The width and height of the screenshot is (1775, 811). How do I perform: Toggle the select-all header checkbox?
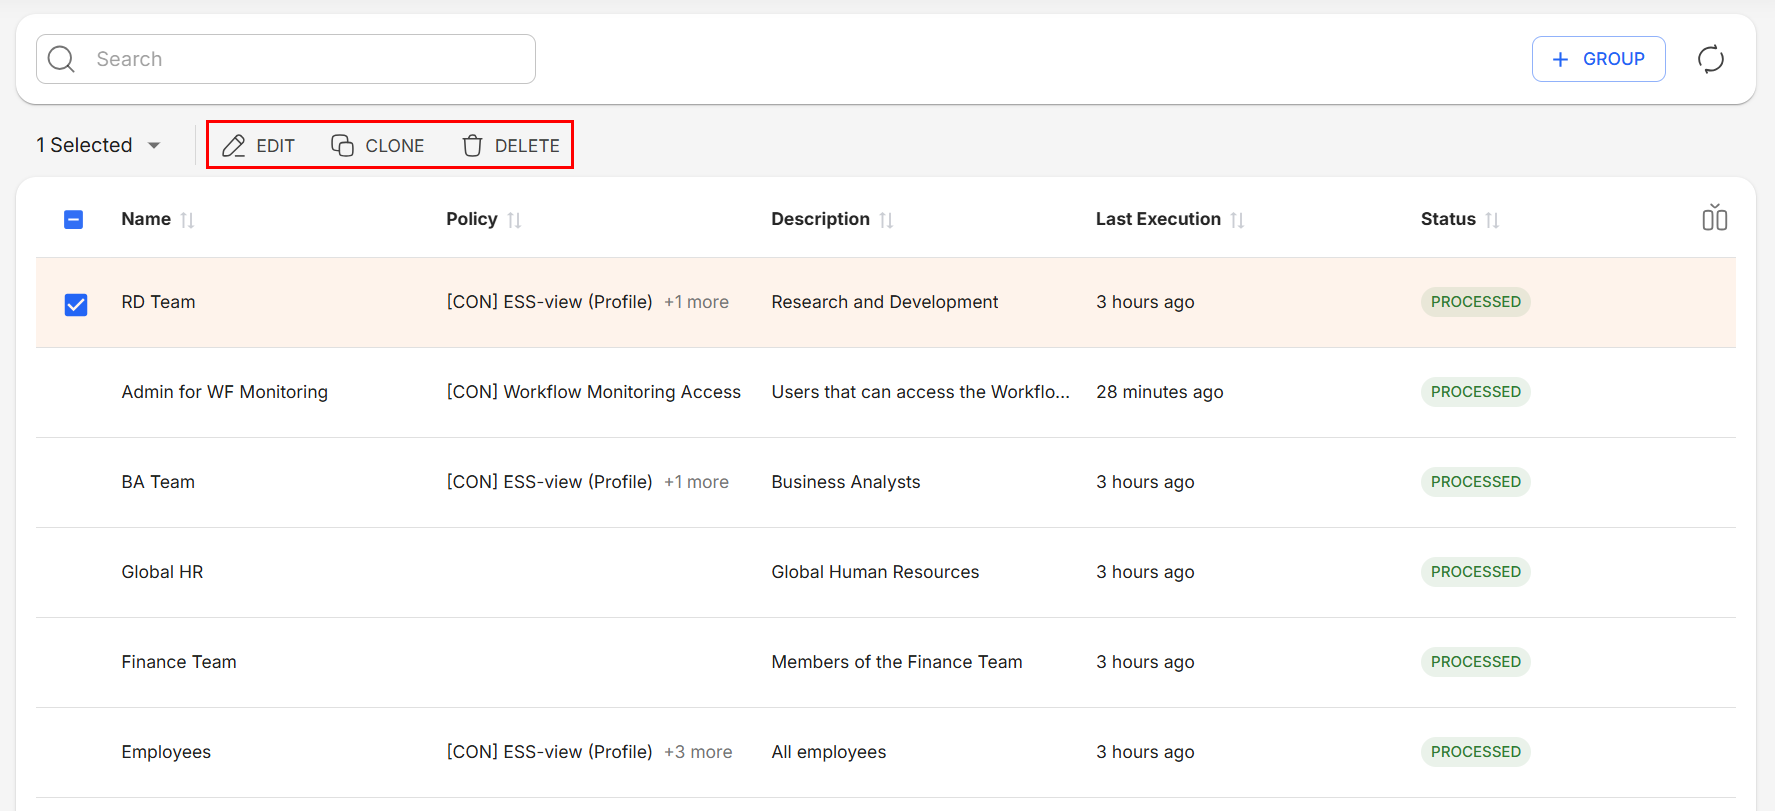click(74, 220)
